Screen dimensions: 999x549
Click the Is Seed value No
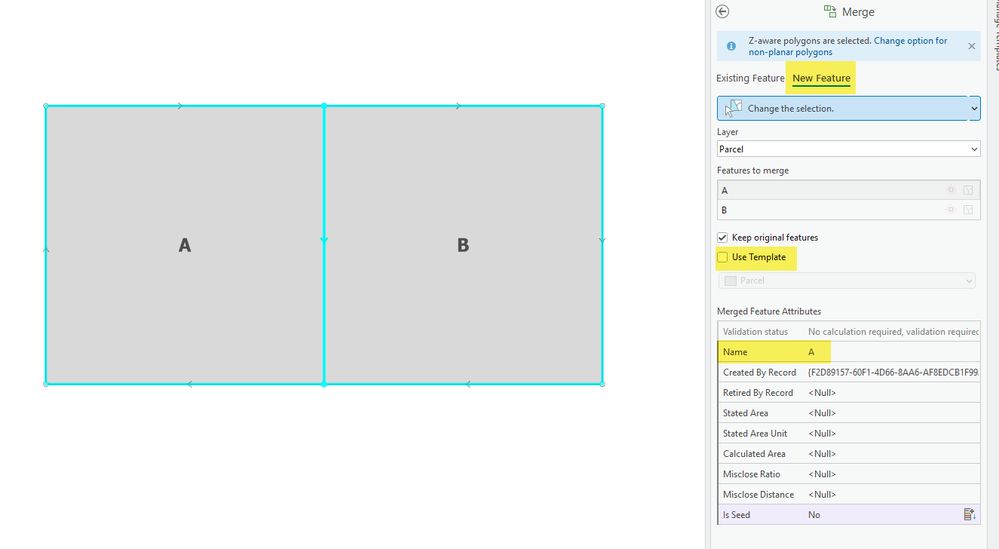coord(814,515)
